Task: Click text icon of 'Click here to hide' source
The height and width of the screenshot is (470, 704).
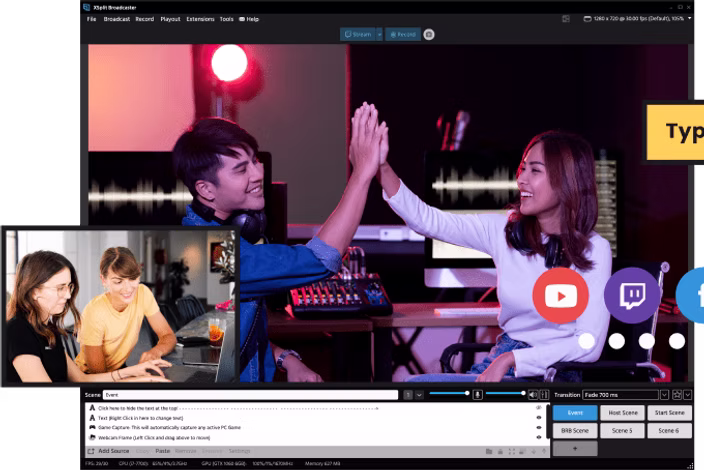Action: (92, 408)
